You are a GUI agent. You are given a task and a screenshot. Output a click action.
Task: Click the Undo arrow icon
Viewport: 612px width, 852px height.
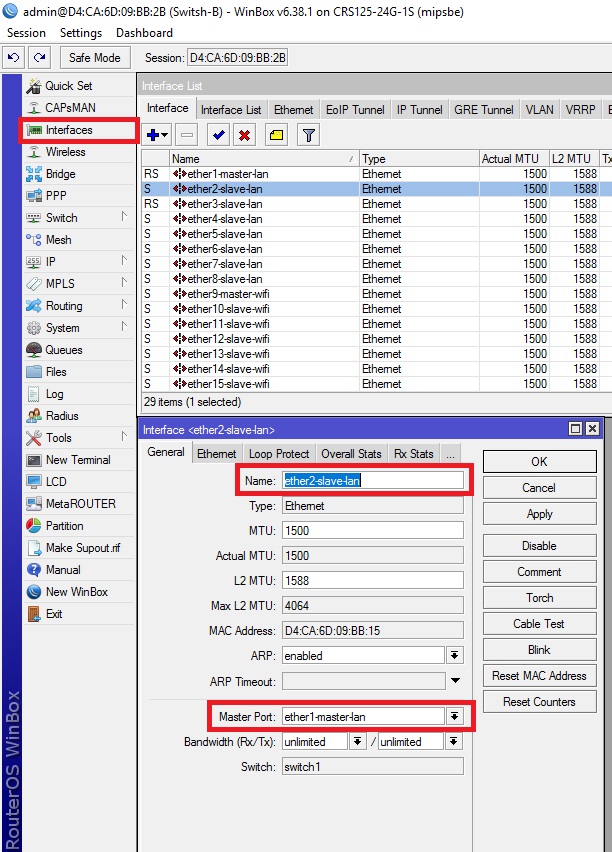click(x=14, y=58)
